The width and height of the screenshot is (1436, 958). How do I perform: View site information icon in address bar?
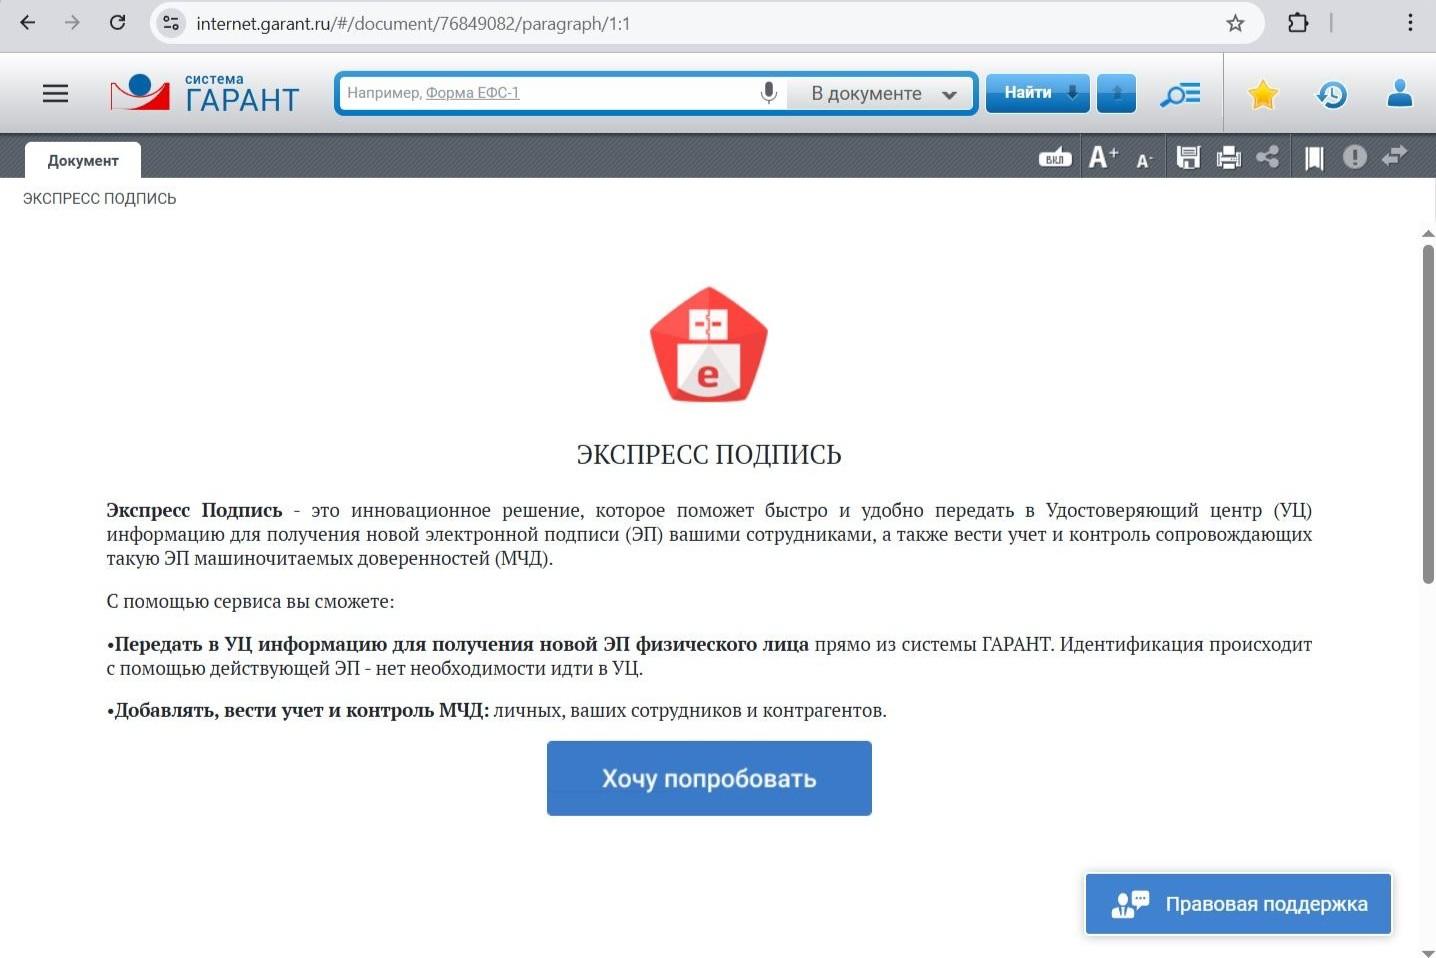tap(171, 23)
